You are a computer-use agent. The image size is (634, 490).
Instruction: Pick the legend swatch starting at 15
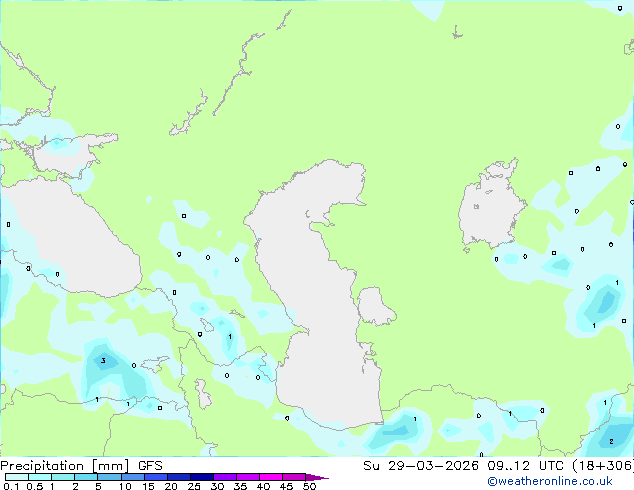[155, 477]
